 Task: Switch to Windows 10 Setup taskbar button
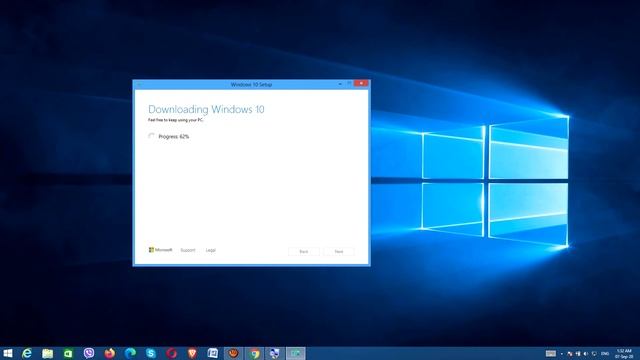296,353
